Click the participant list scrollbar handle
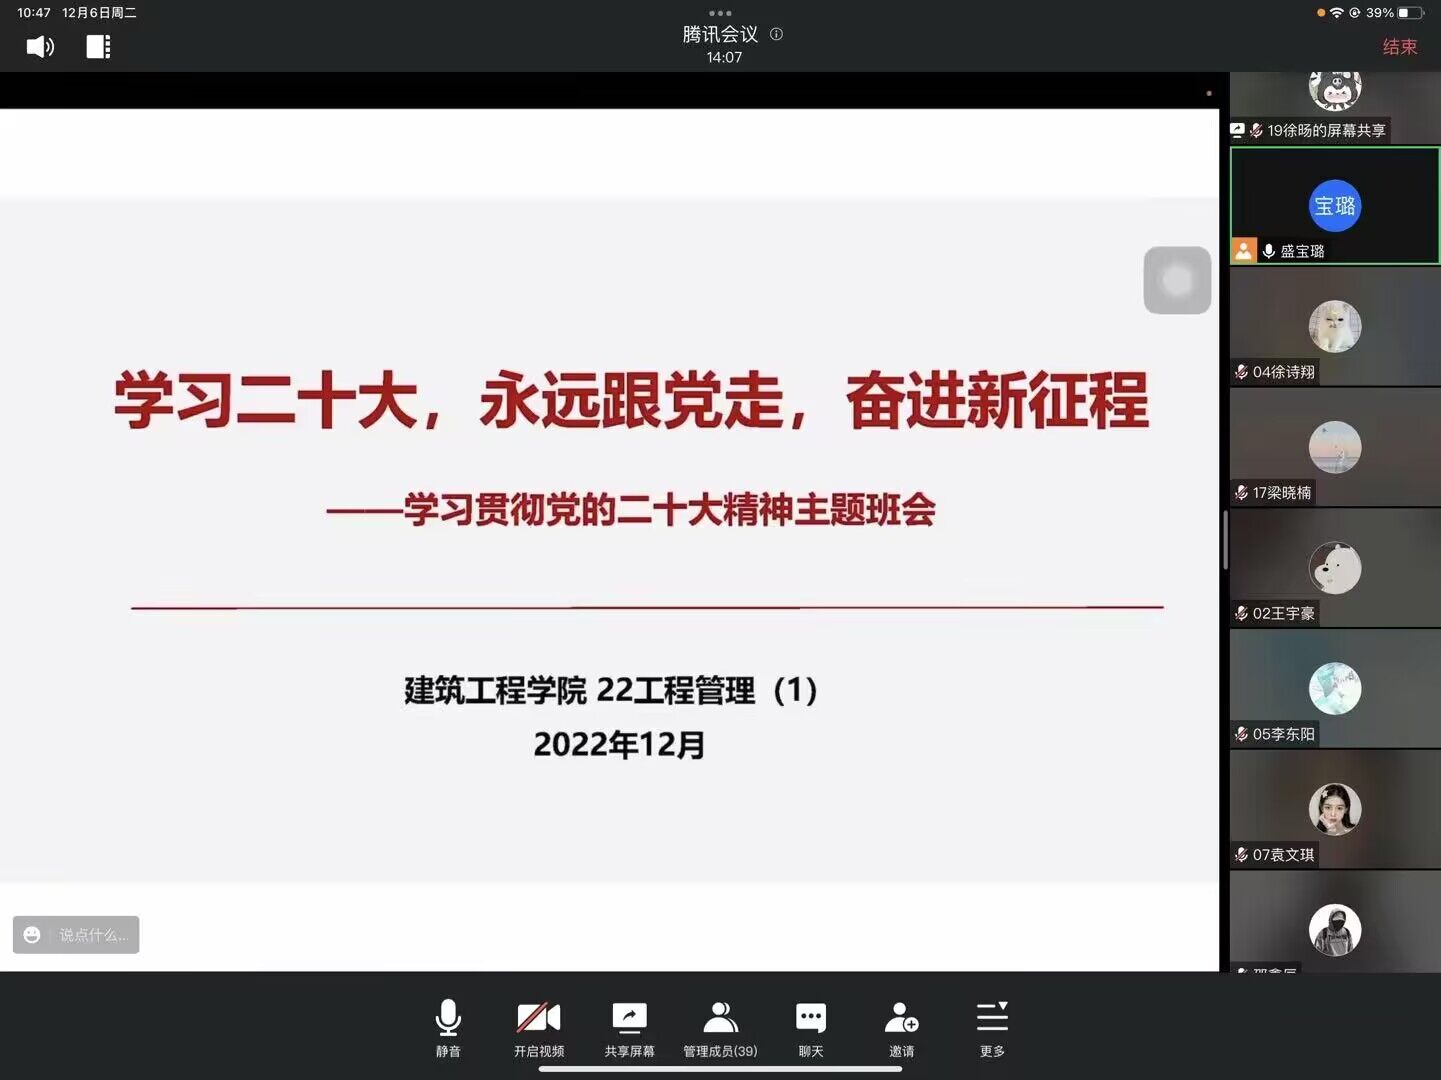 pyautogui.click(x=1225, y=540)
